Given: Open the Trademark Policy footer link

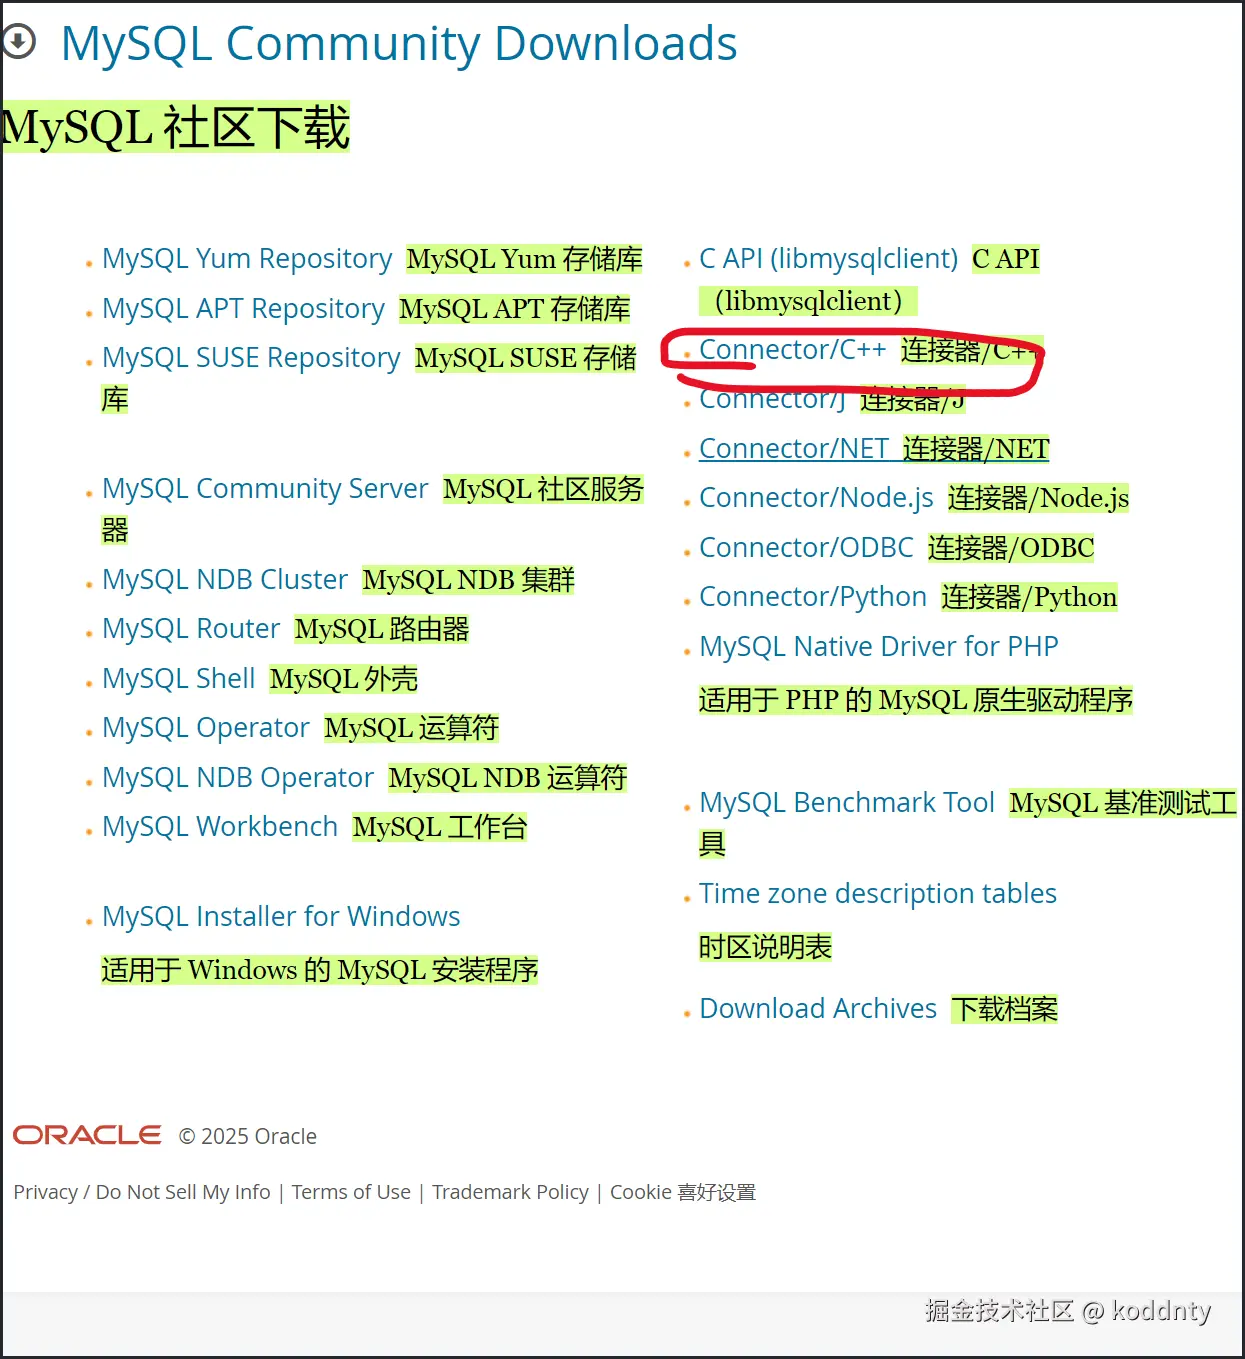Looking at the screenshot, I should (510, 1192).
